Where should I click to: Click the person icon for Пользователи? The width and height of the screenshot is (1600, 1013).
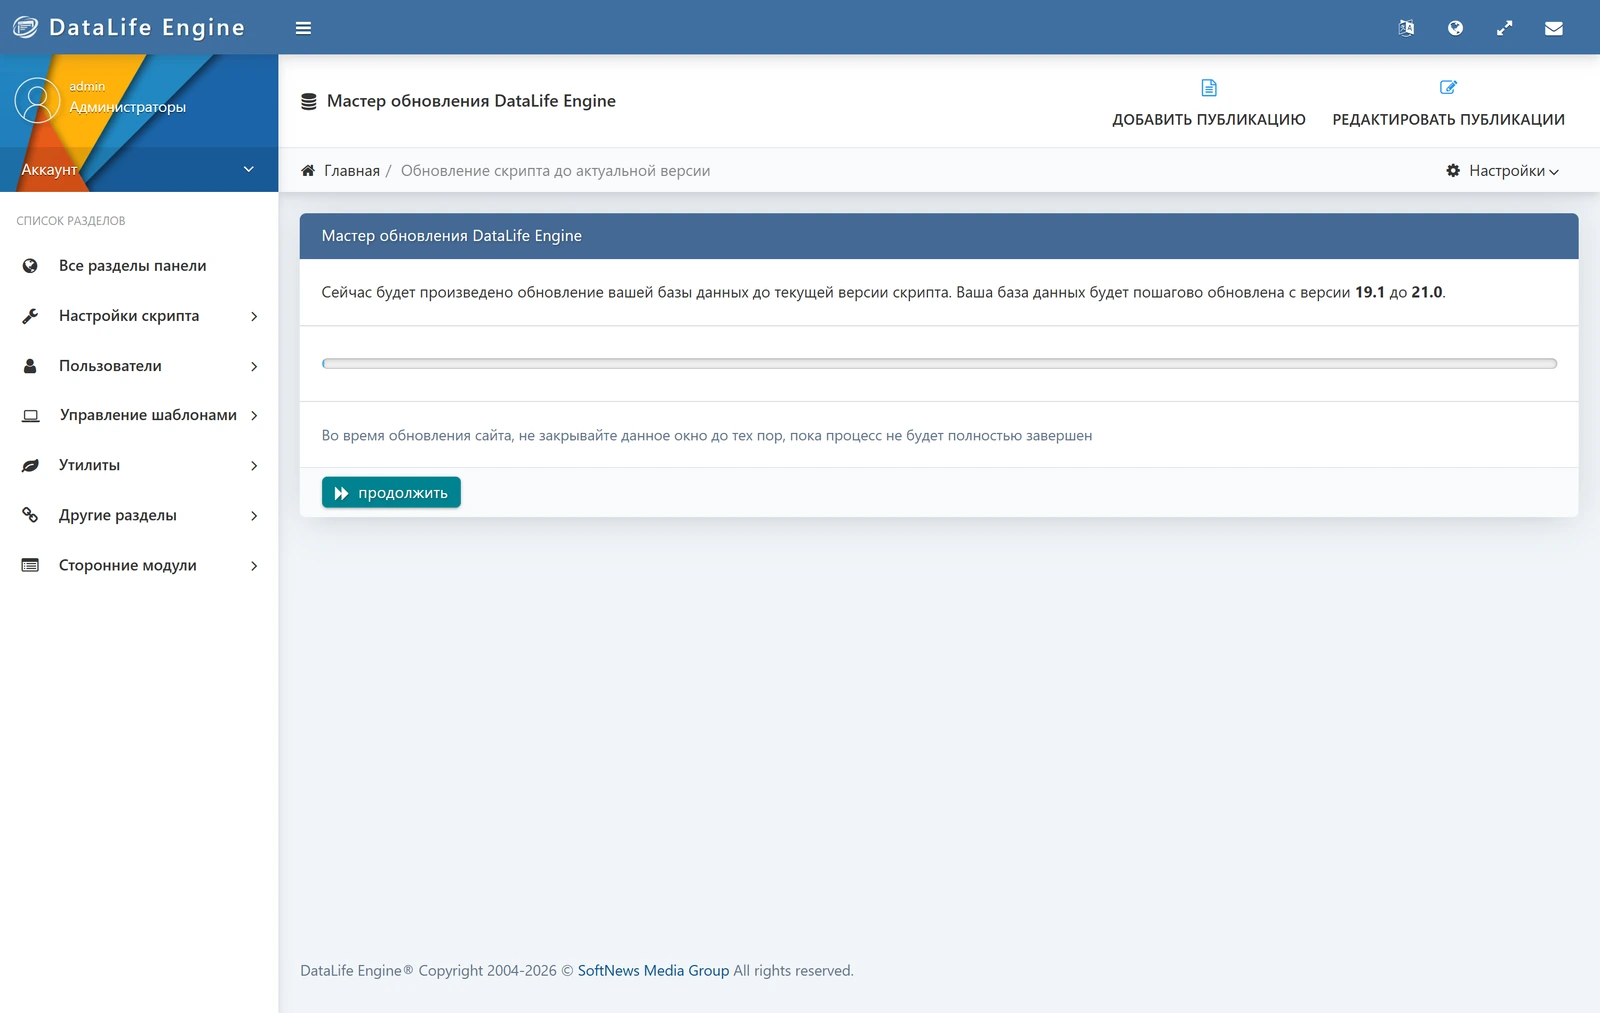30,366
